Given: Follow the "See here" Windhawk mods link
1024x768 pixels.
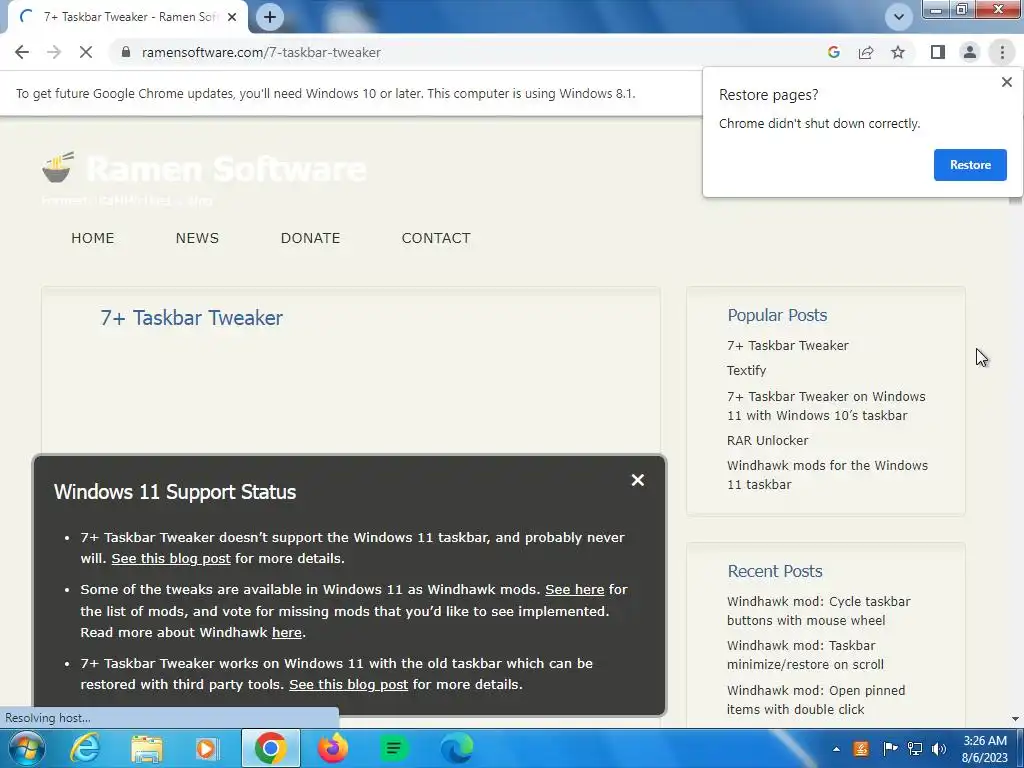Looking at the screenshot, I should coord(575,589).
